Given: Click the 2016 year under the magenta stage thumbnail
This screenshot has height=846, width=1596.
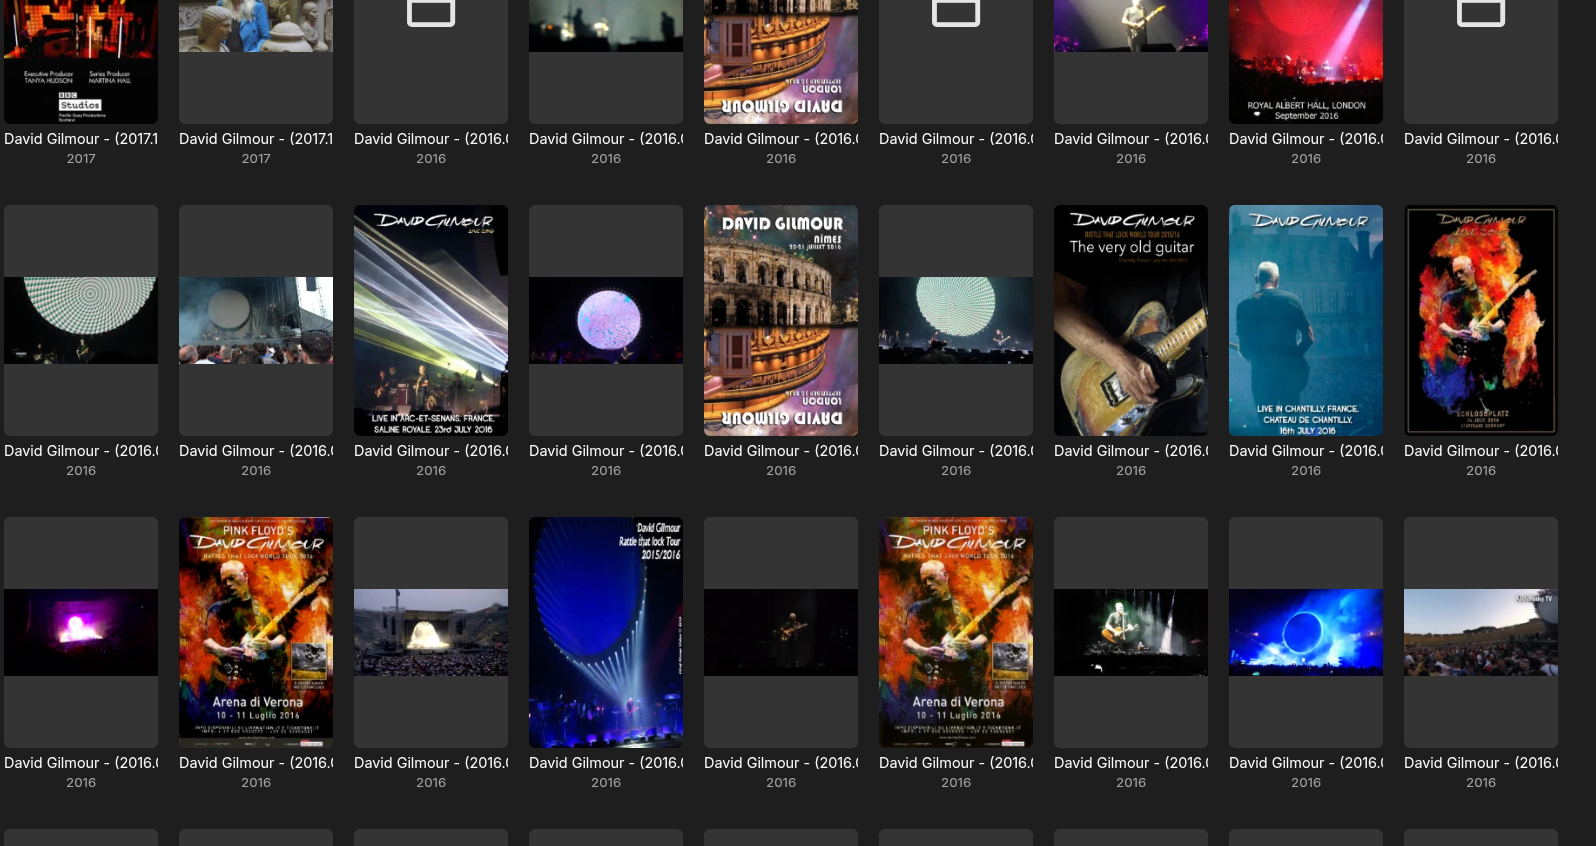Looking at the screenshot, I should point(81,783).
